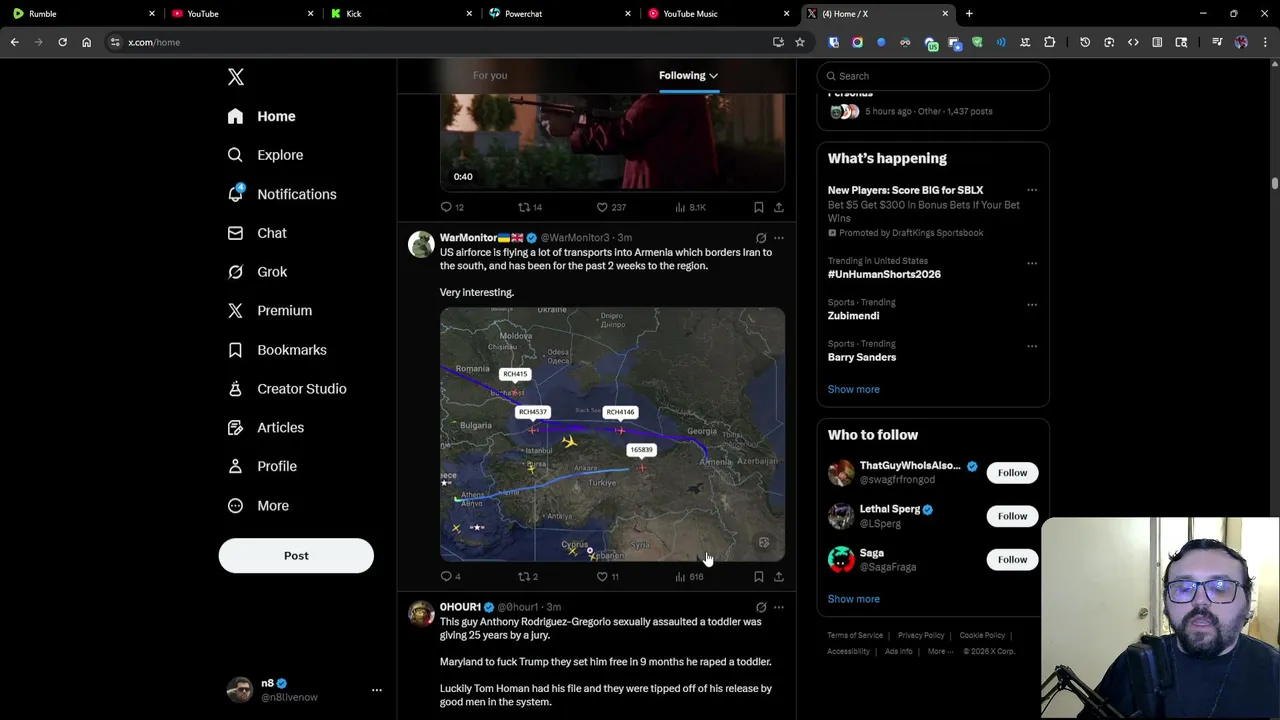Open more menu on WarMonitor post

tap(779, 238)
